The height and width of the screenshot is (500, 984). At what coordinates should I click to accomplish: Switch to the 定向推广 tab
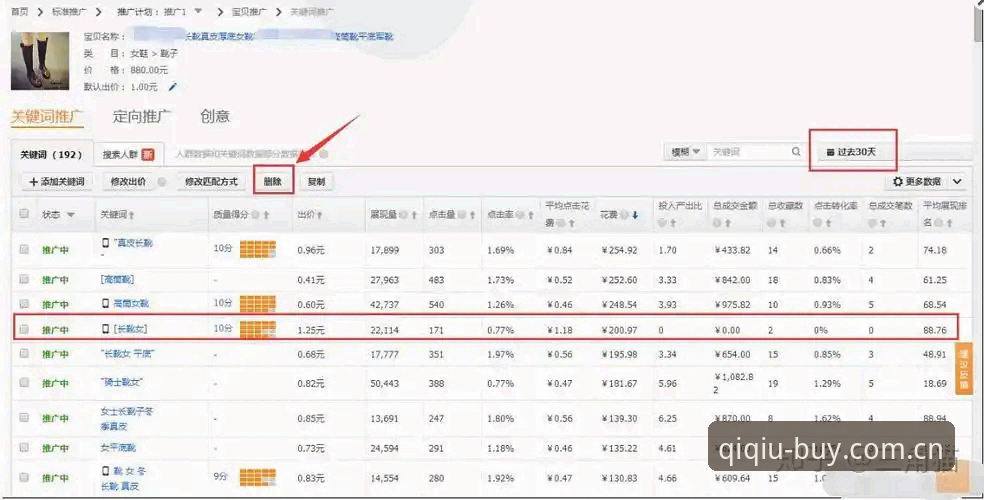142,117
